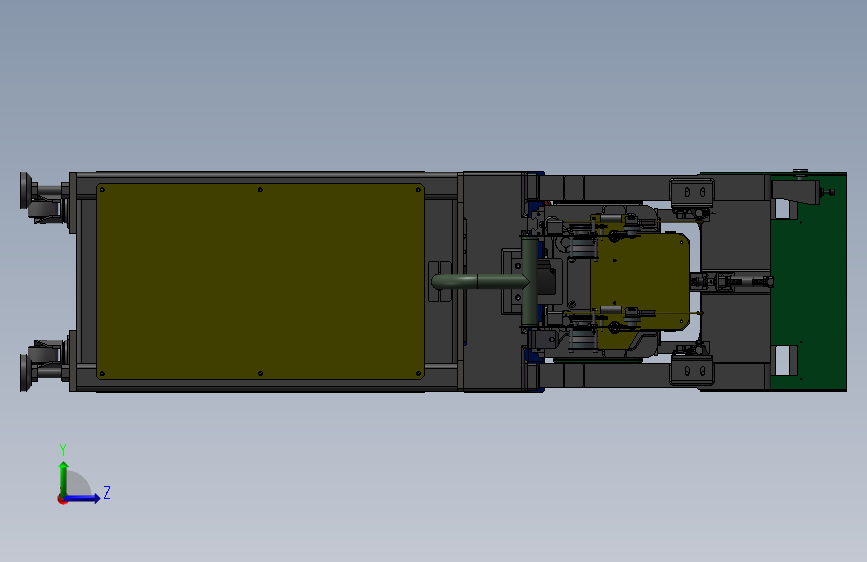Screen dimensions: 867x562
Task: Select the large olive rectangular cover plate
Action: tap(260, 282)
